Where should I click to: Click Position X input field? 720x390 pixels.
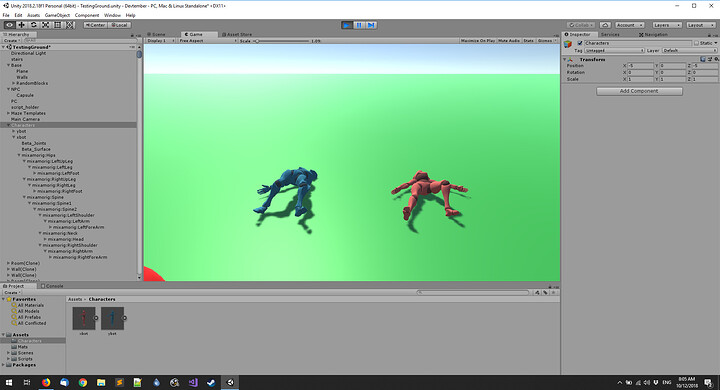tap(641, 66)
